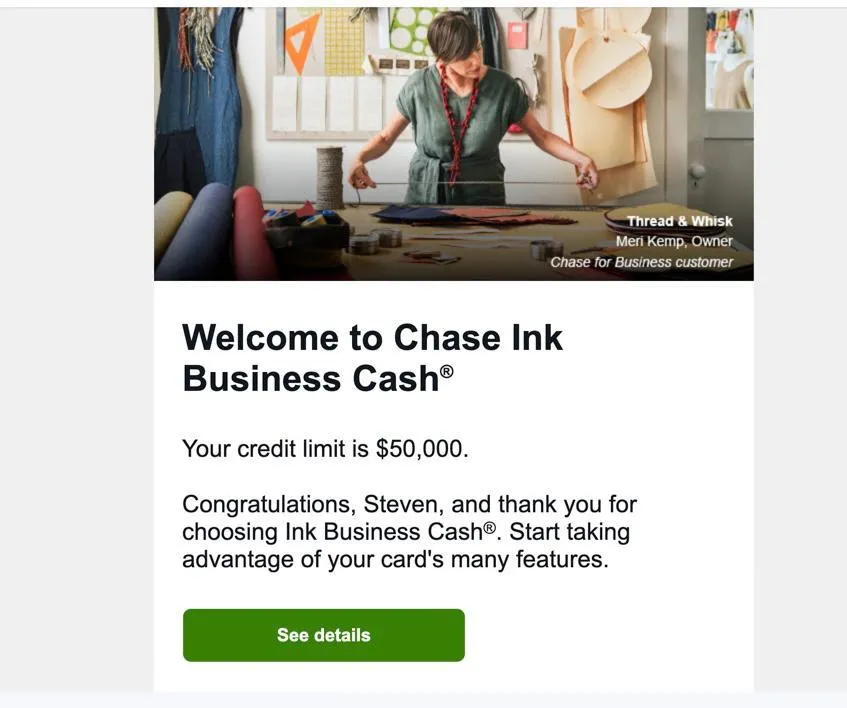
Task: Click the registered trademark symbol after Cash heading
Action: click(x=447, y=371)
